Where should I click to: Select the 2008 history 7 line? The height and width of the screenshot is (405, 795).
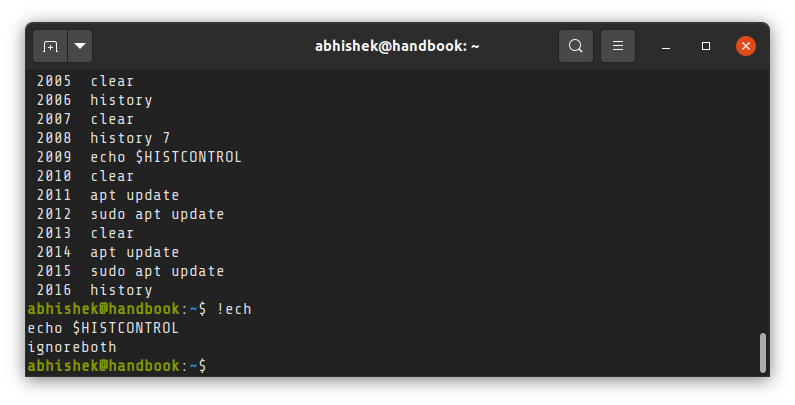click(103, 138)
